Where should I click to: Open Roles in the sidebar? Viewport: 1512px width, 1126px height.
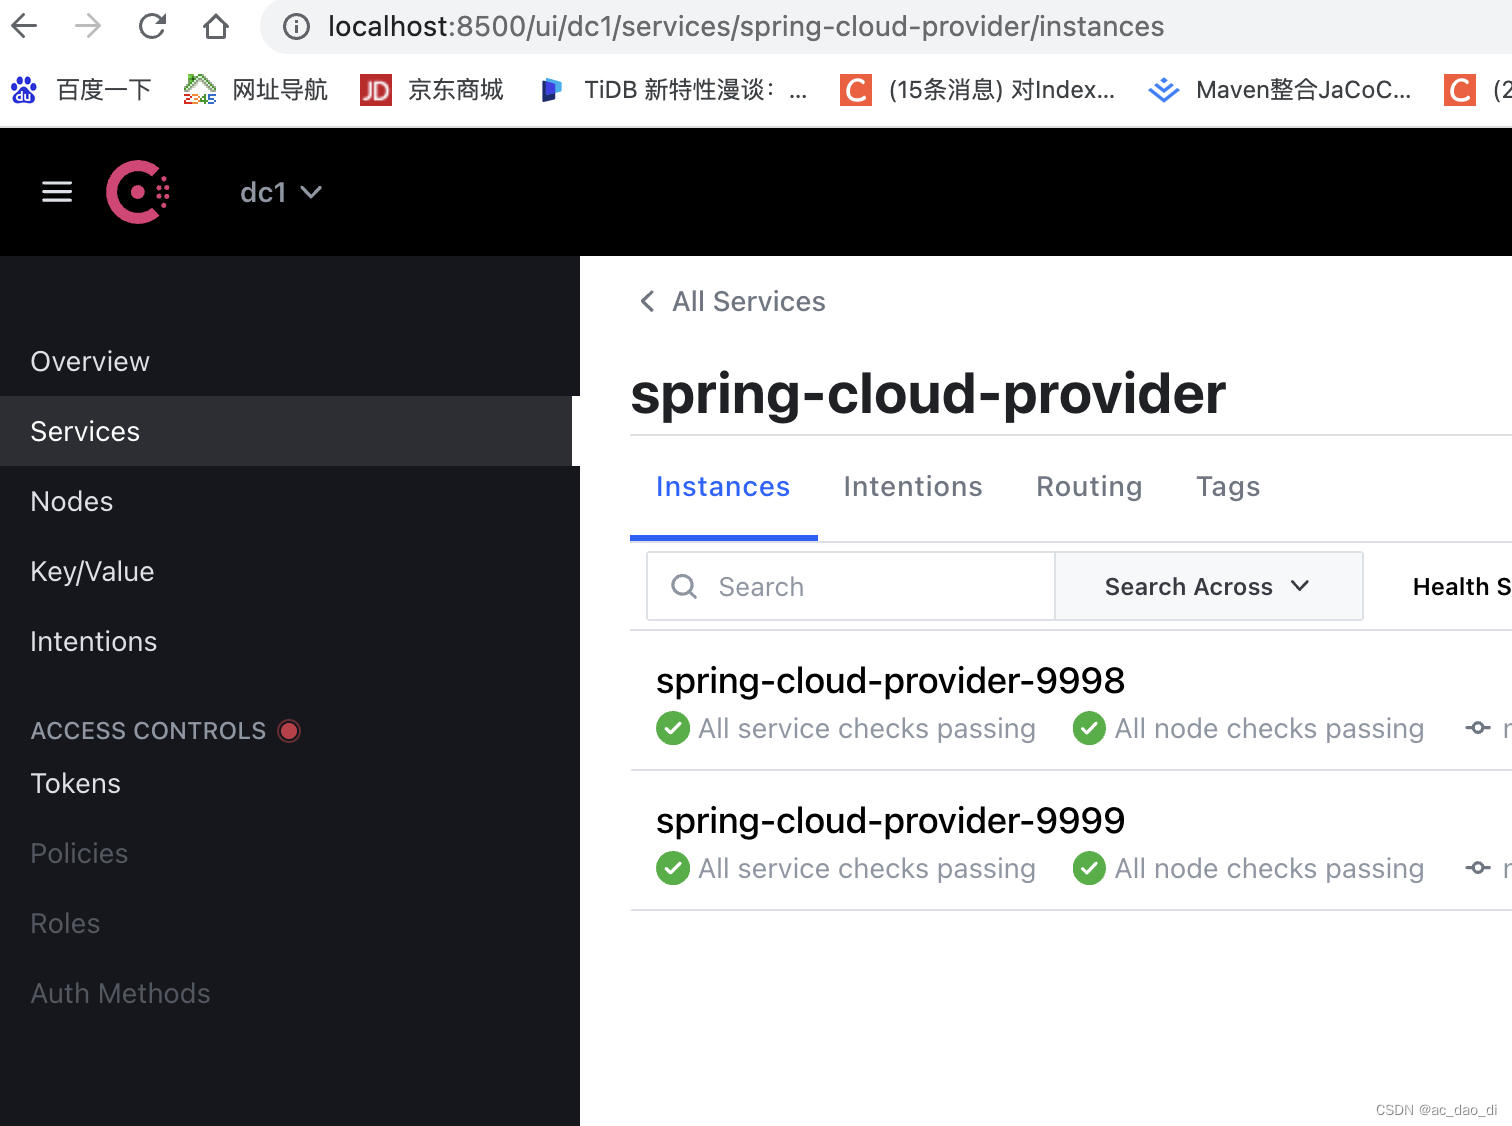(x=290, y=923)
